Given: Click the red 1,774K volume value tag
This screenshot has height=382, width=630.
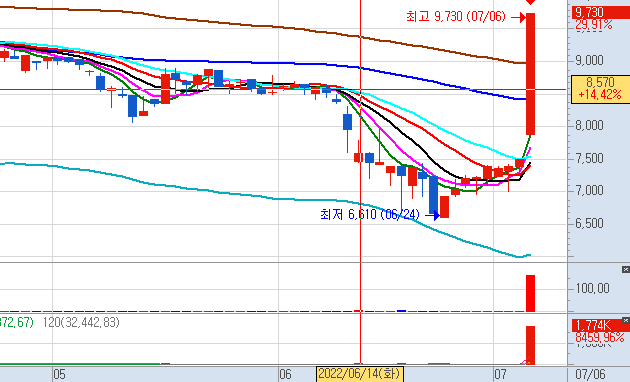Looking at the screenshot, I should [601, 325].
